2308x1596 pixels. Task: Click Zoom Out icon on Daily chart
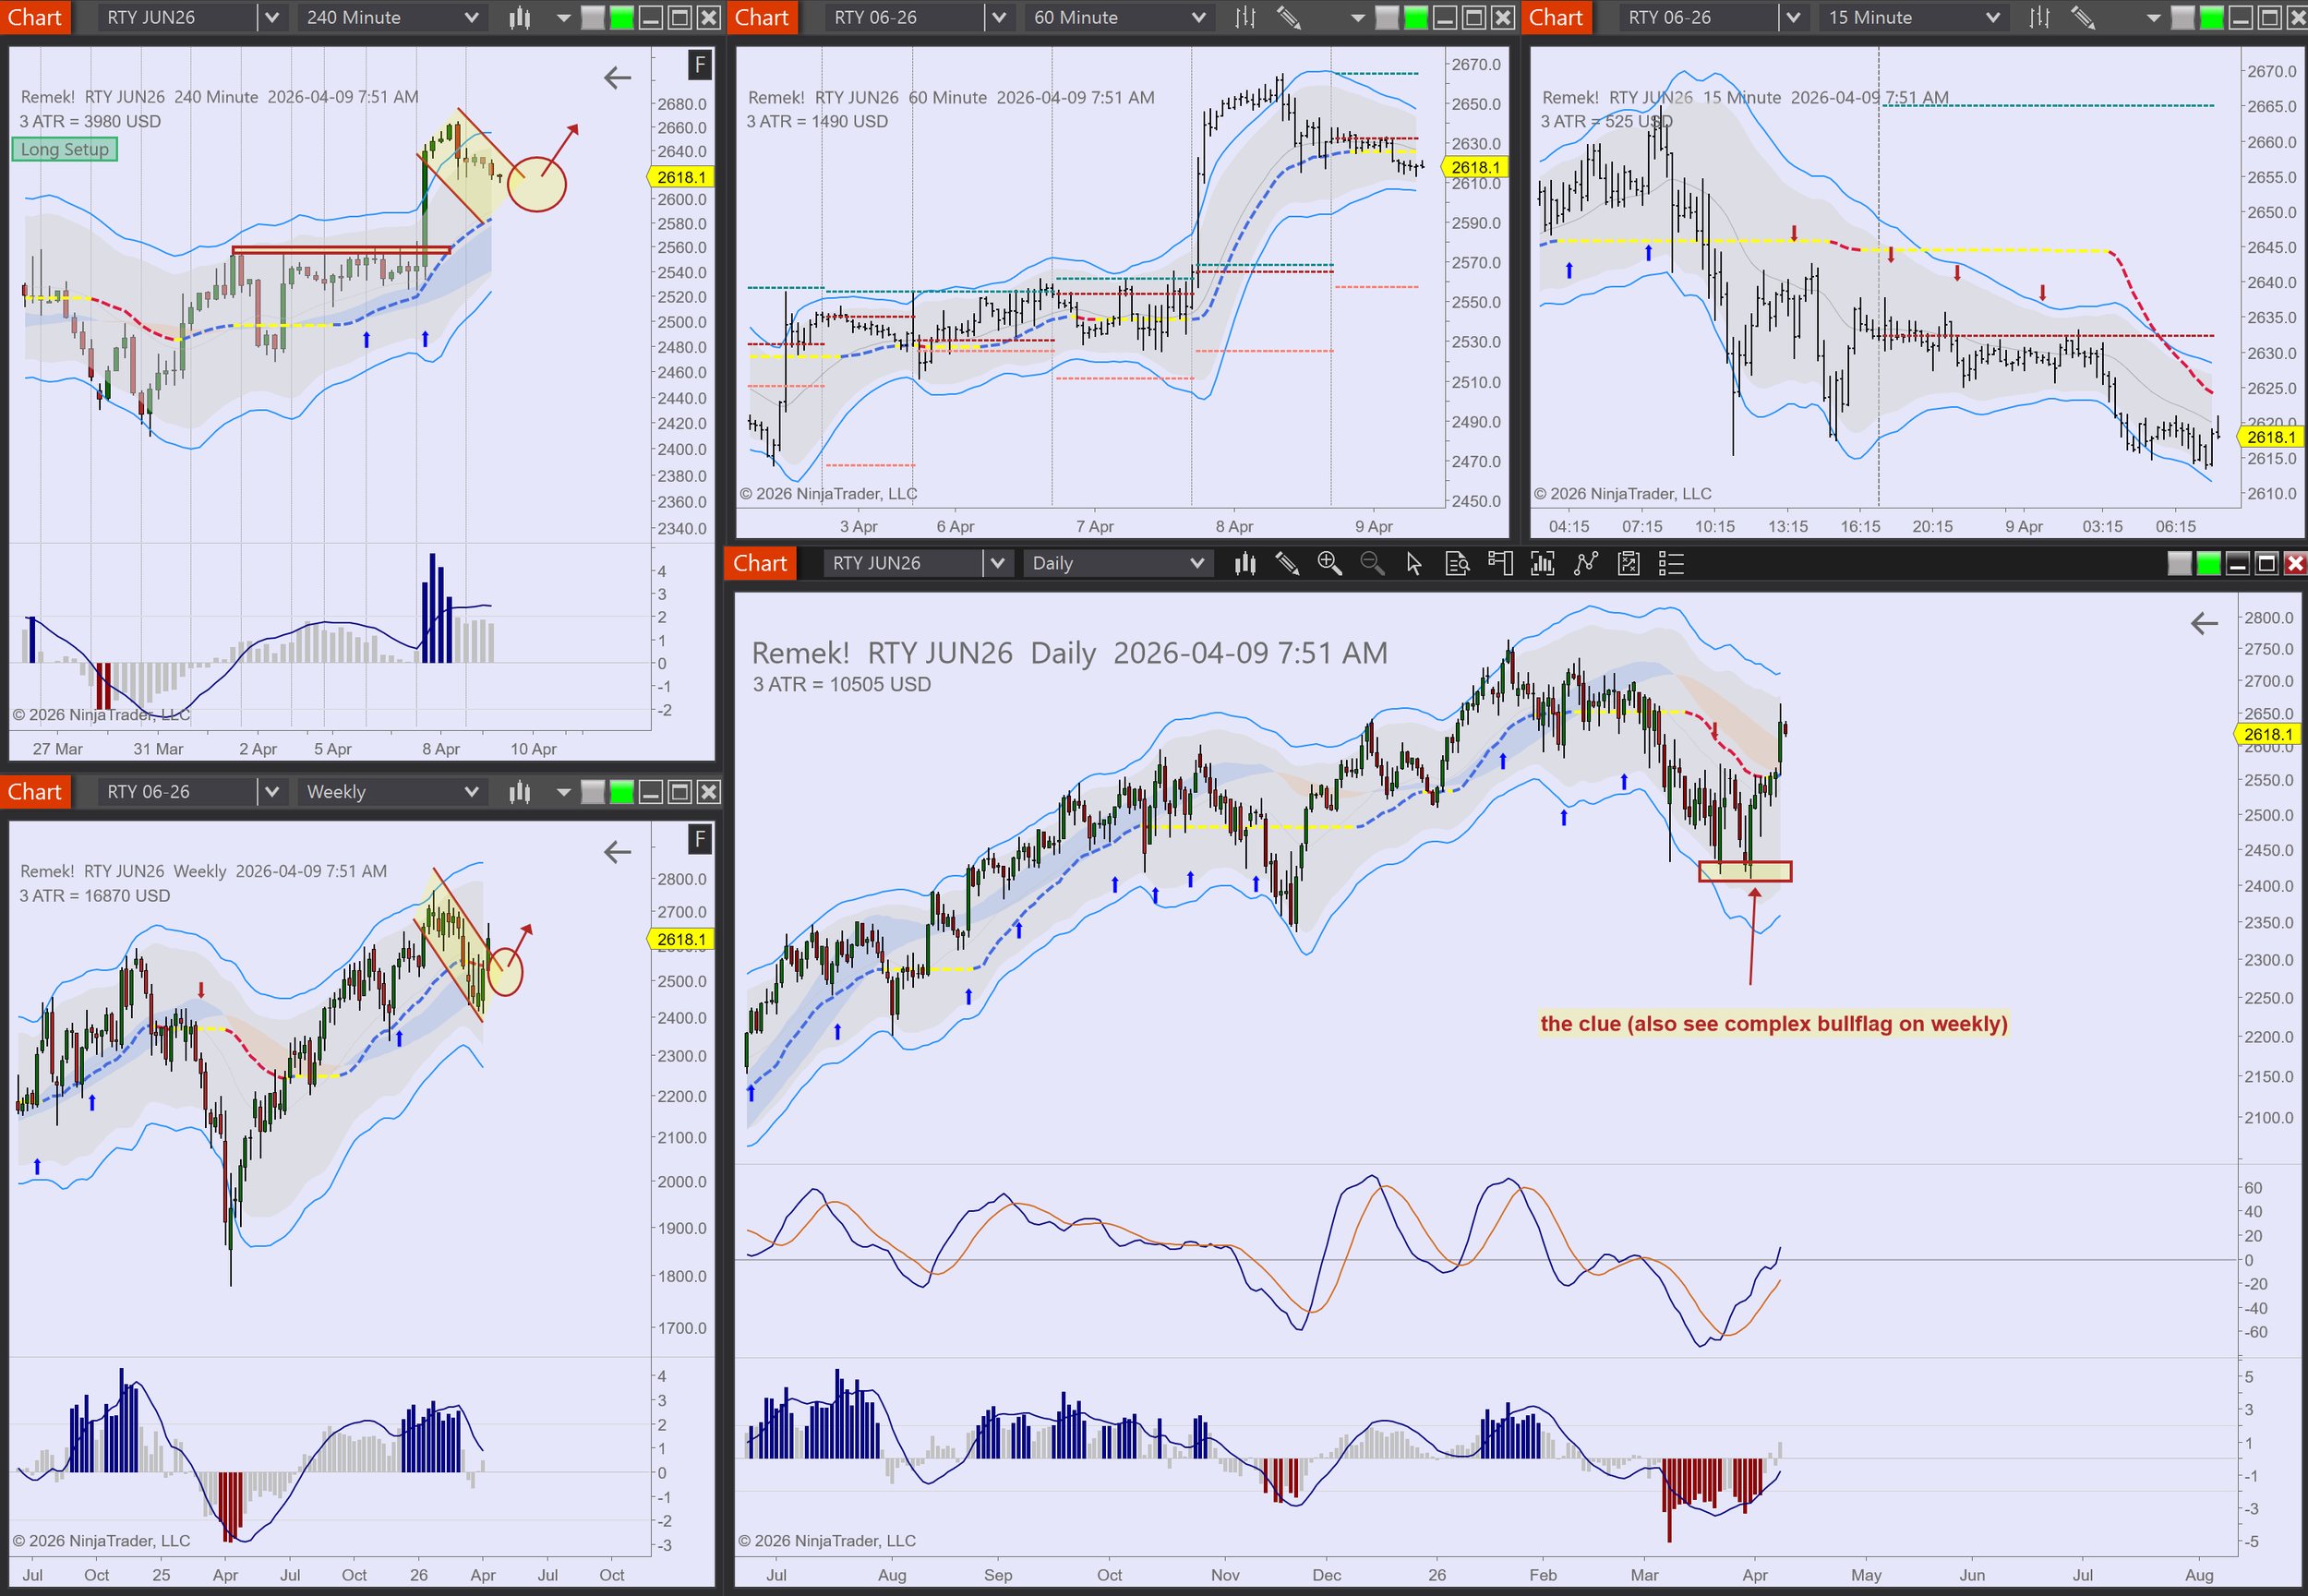click(x=1372, y=564)
